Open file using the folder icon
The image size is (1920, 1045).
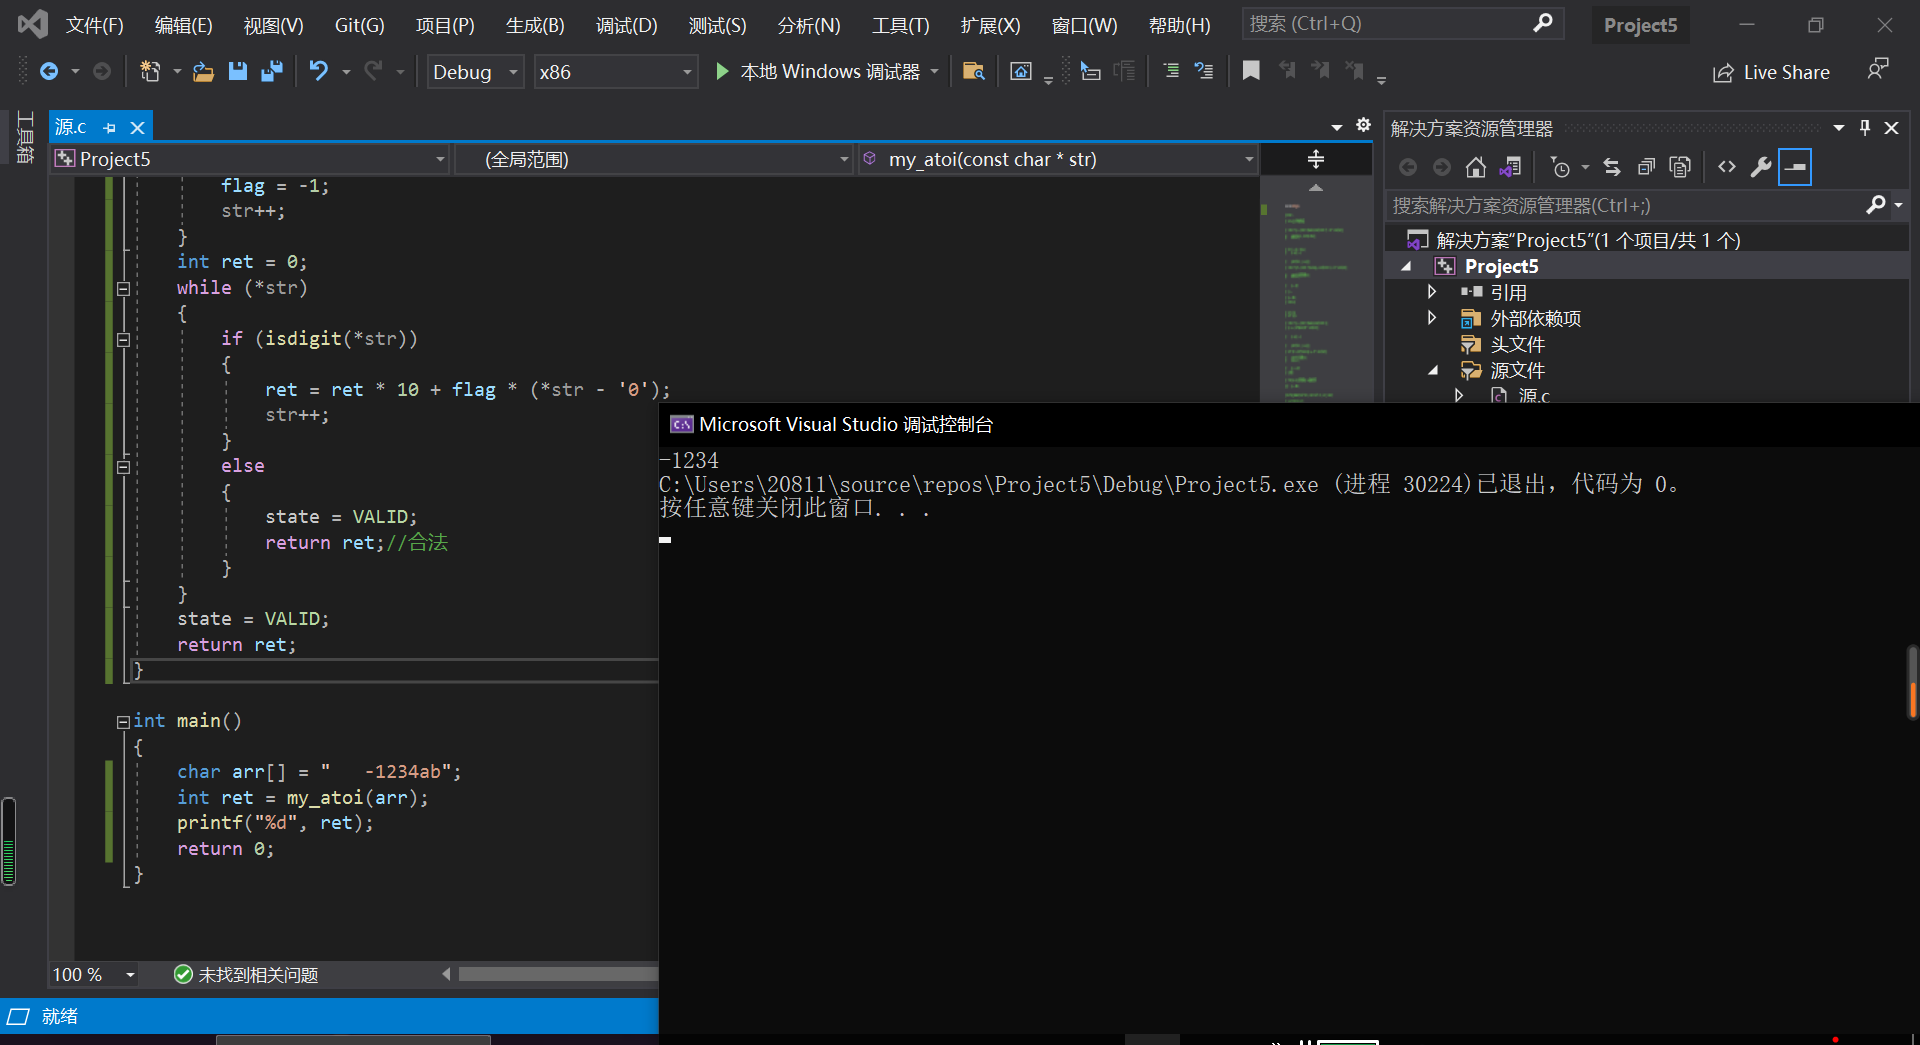click(x=203, y=71)
